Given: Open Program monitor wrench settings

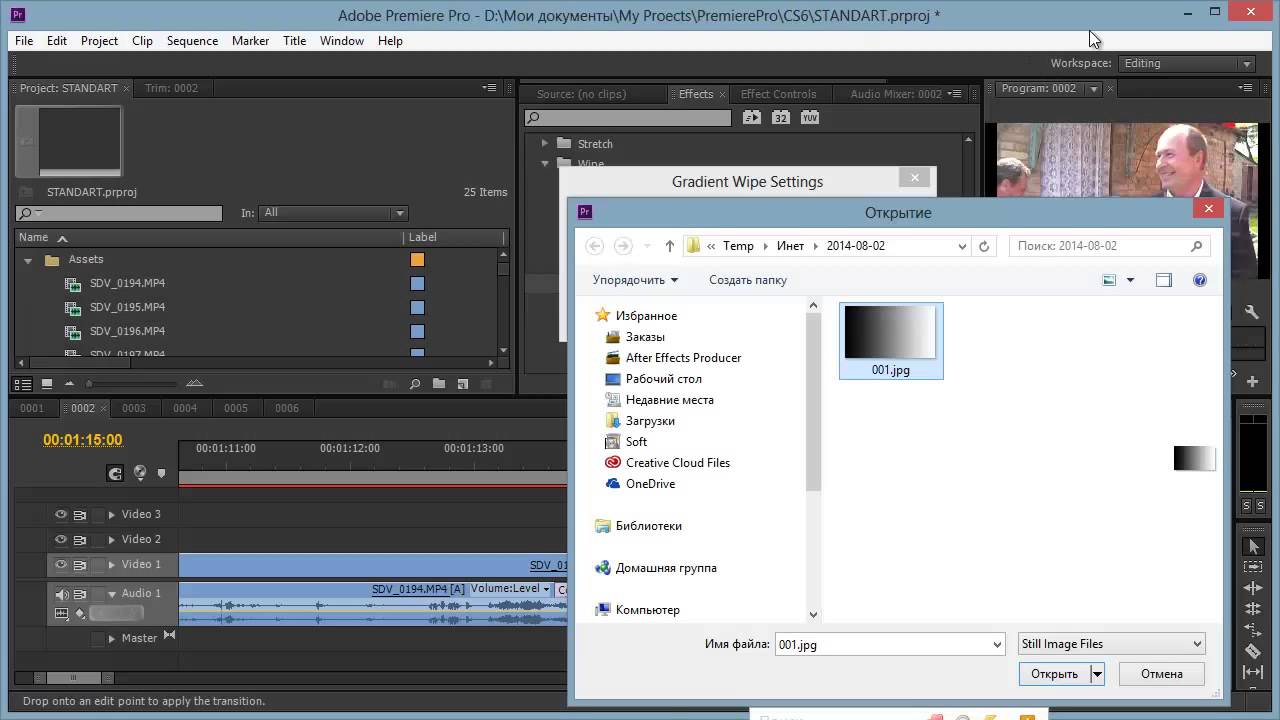Looking at the screenshot, I should (1251, 312).
